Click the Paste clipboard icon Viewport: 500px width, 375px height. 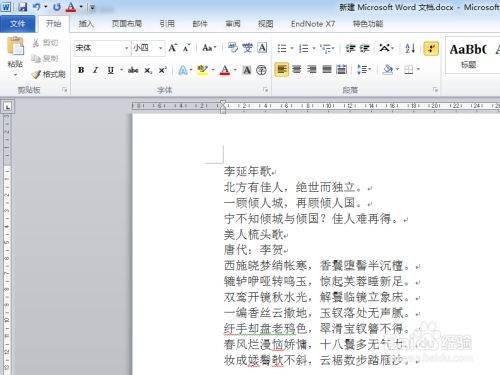coord(15,46)
